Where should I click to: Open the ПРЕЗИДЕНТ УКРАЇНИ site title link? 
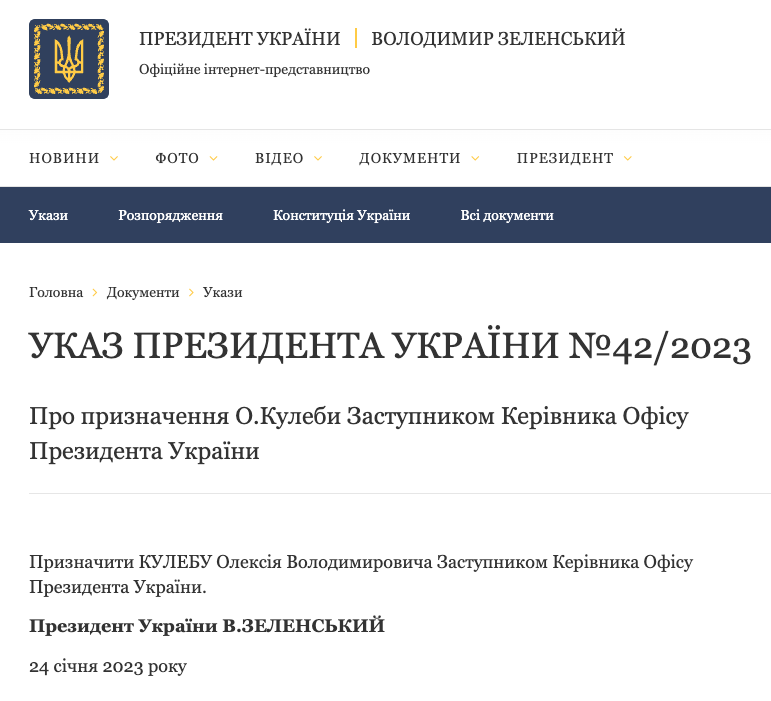pyautogui.click(x=239, y=39)
